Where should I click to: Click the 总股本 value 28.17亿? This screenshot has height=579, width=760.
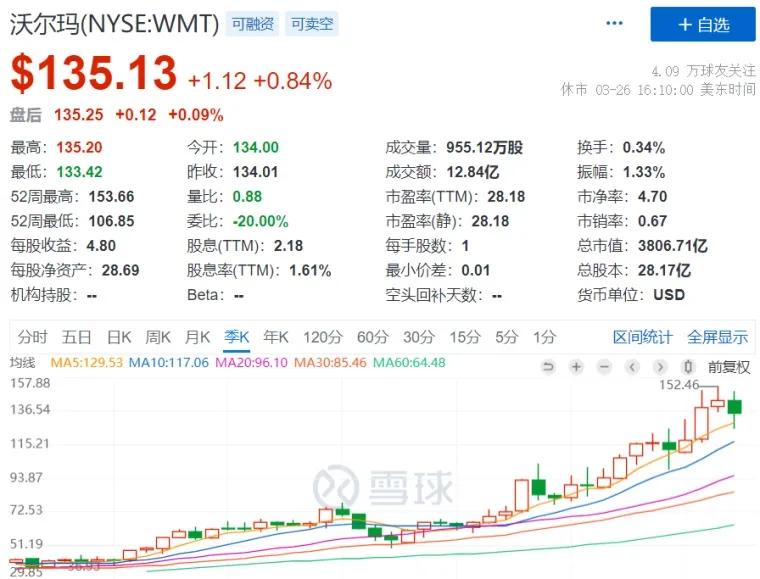click(x=664, y=270)
